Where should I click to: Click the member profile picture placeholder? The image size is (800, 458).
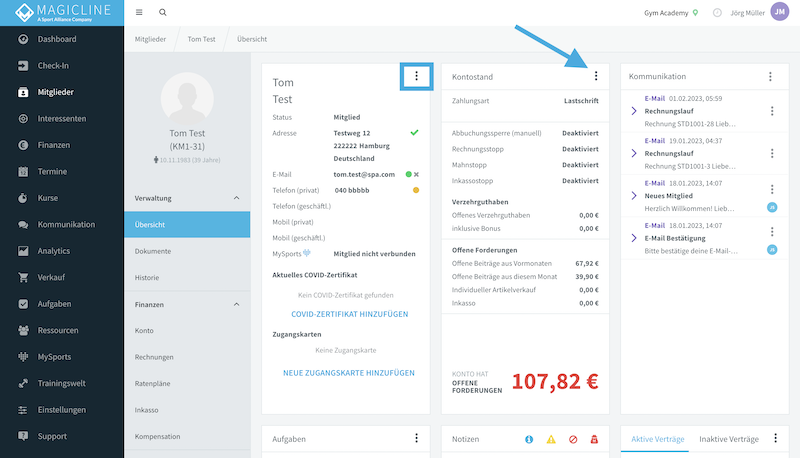coord(187,97)
